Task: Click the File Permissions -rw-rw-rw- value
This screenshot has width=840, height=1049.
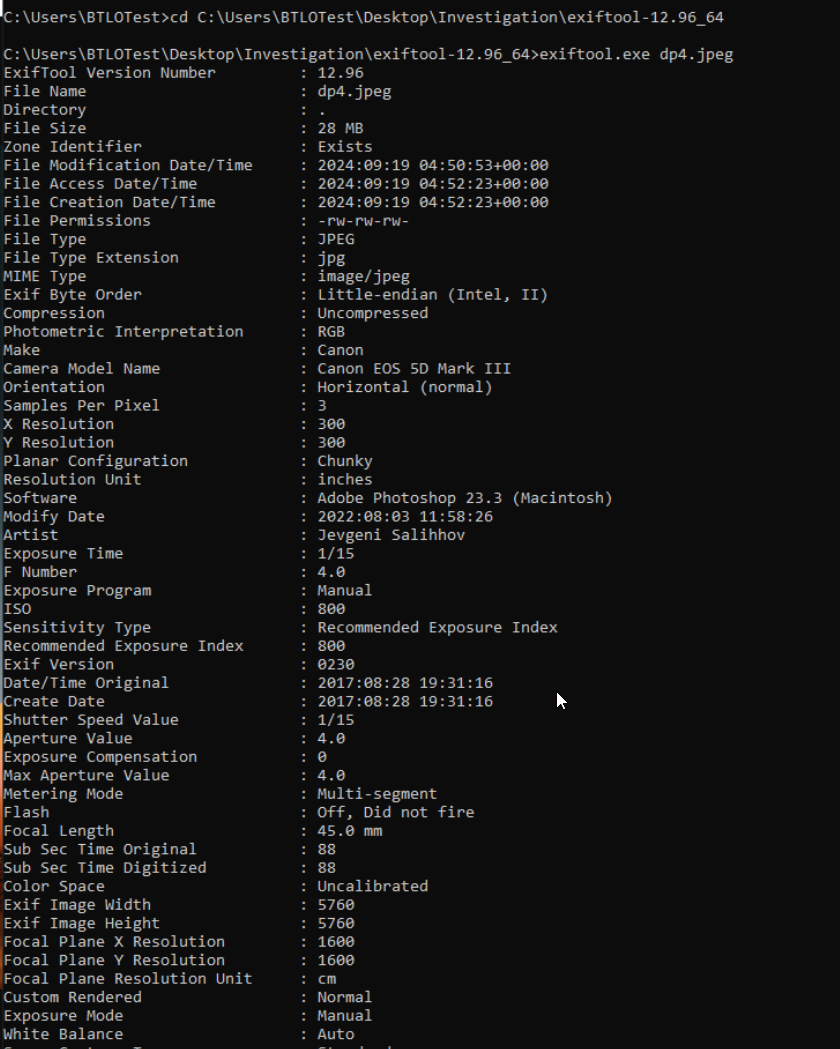Action: (x=363, y=221)
